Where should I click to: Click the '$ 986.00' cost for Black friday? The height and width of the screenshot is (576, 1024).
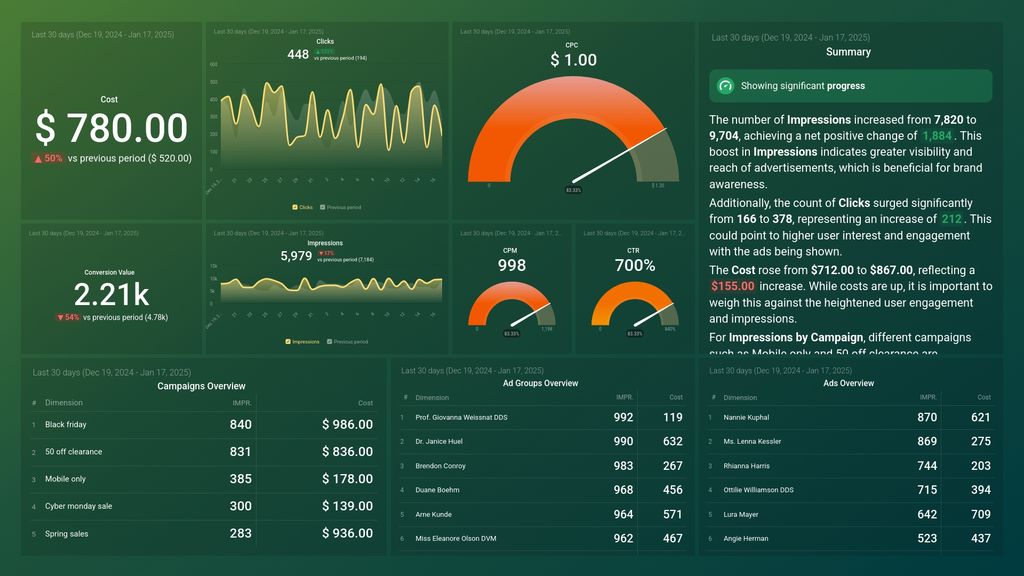[347, 424]
